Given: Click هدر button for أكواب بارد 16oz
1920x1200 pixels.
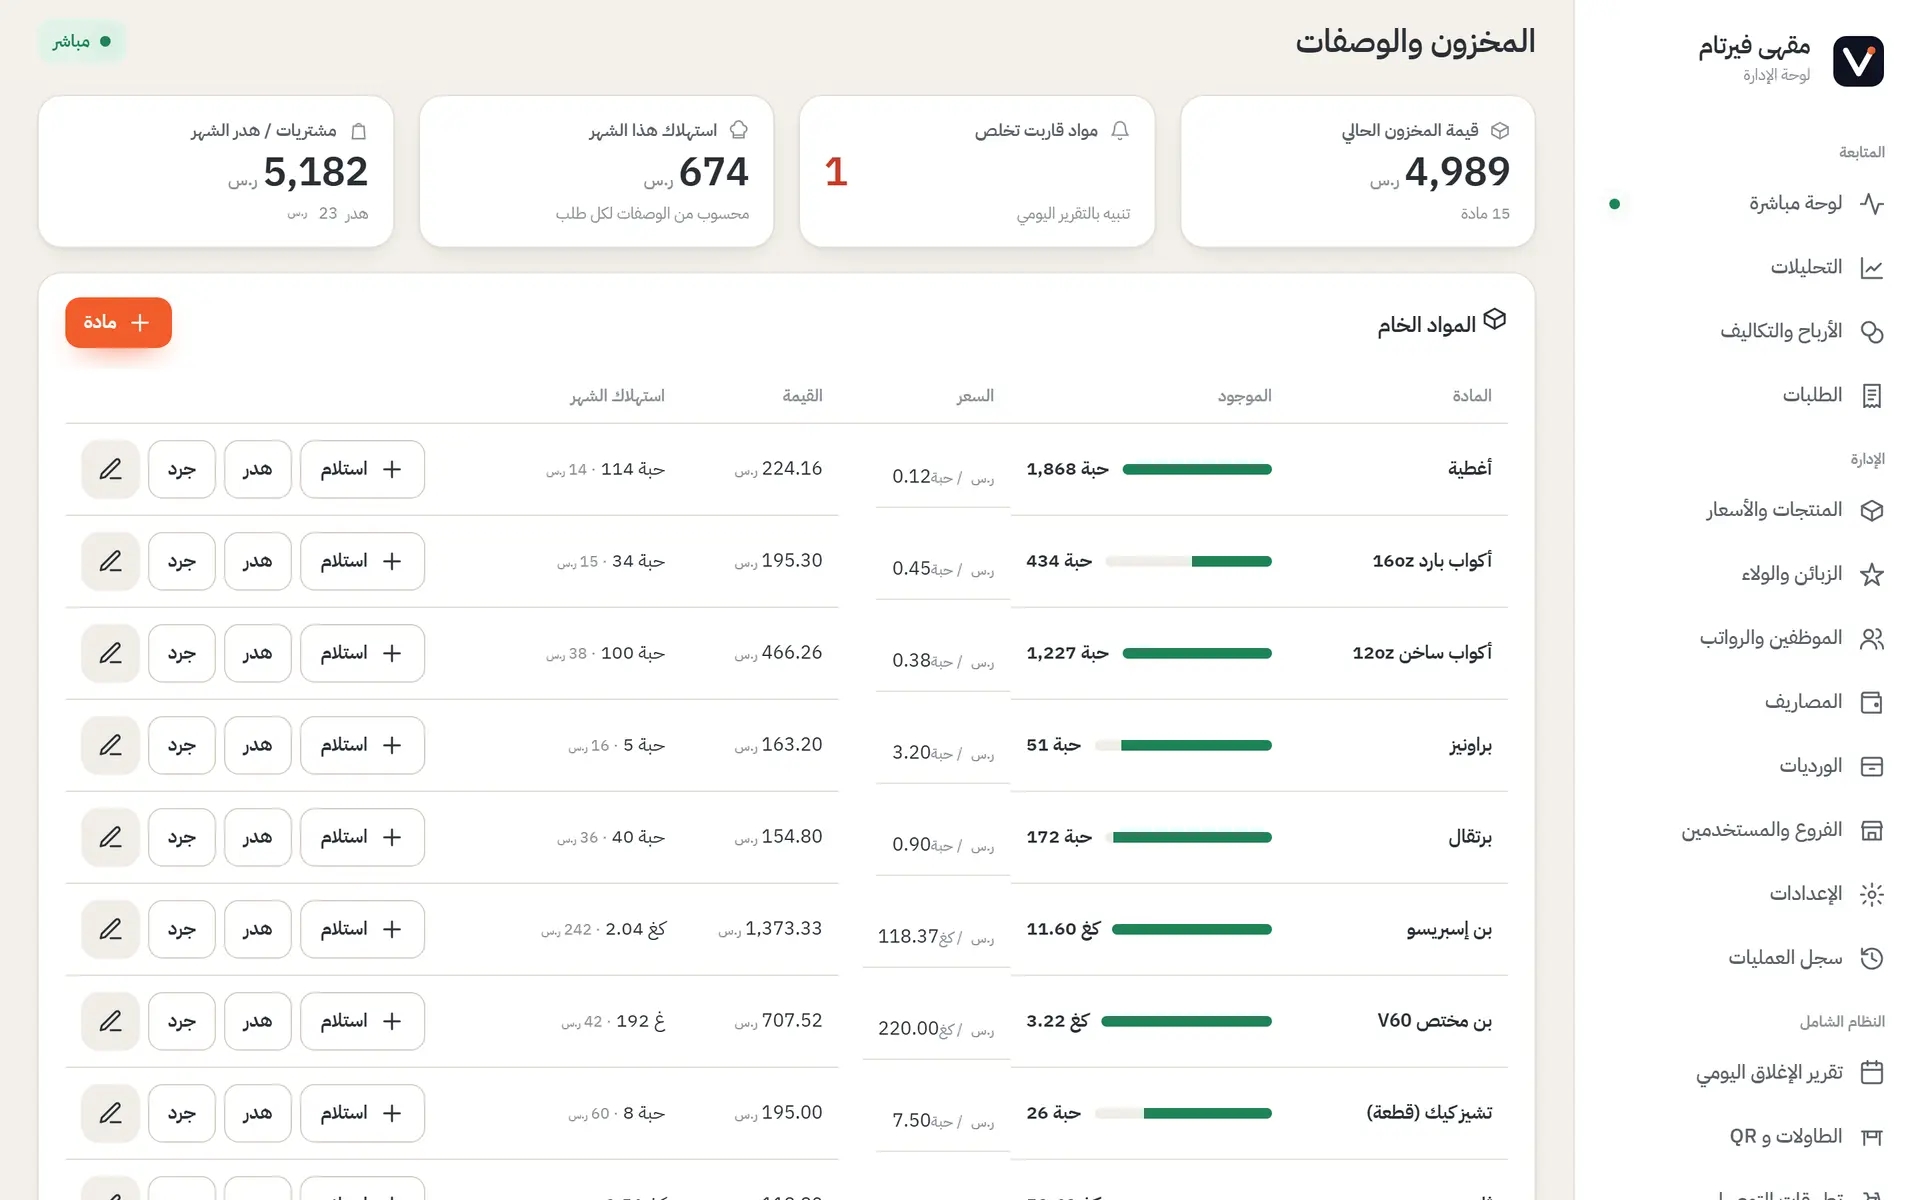Looking at the screenshot, I should click(258, 561).
